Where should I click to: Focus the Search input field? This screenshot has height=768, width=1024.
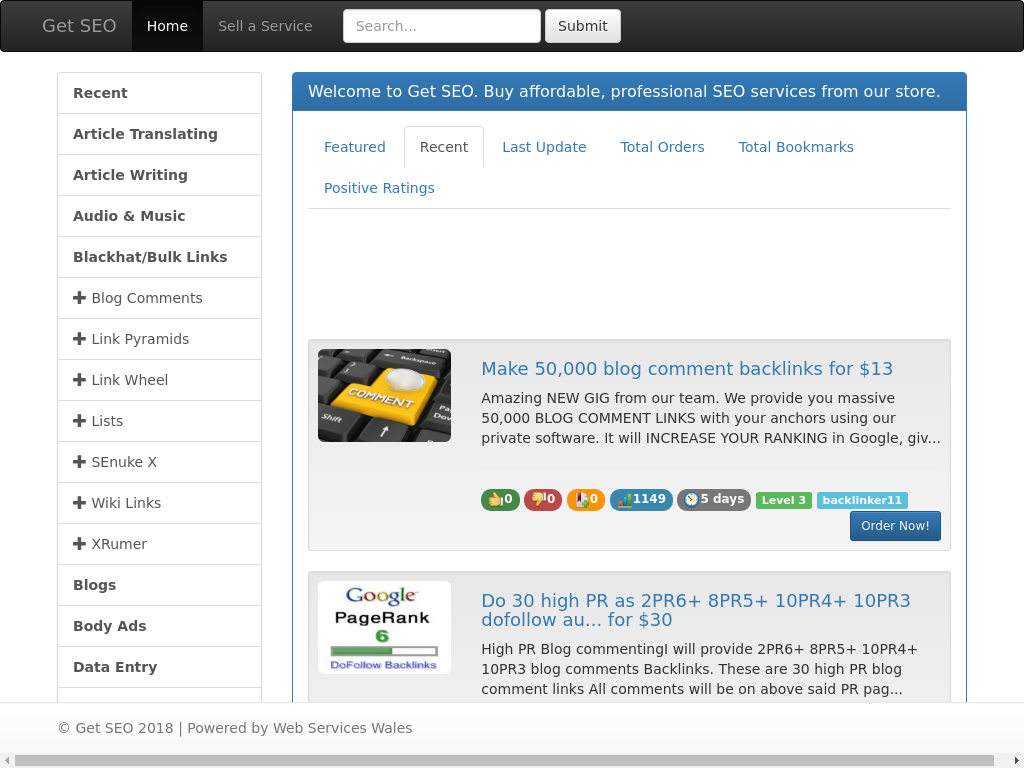click(441, 26)
